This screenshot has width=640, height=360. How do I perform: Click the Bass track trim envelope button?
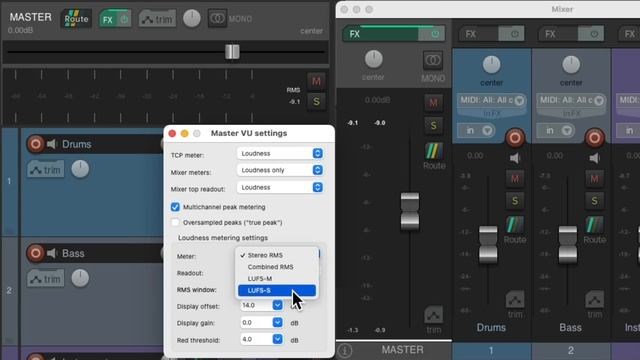46,279
